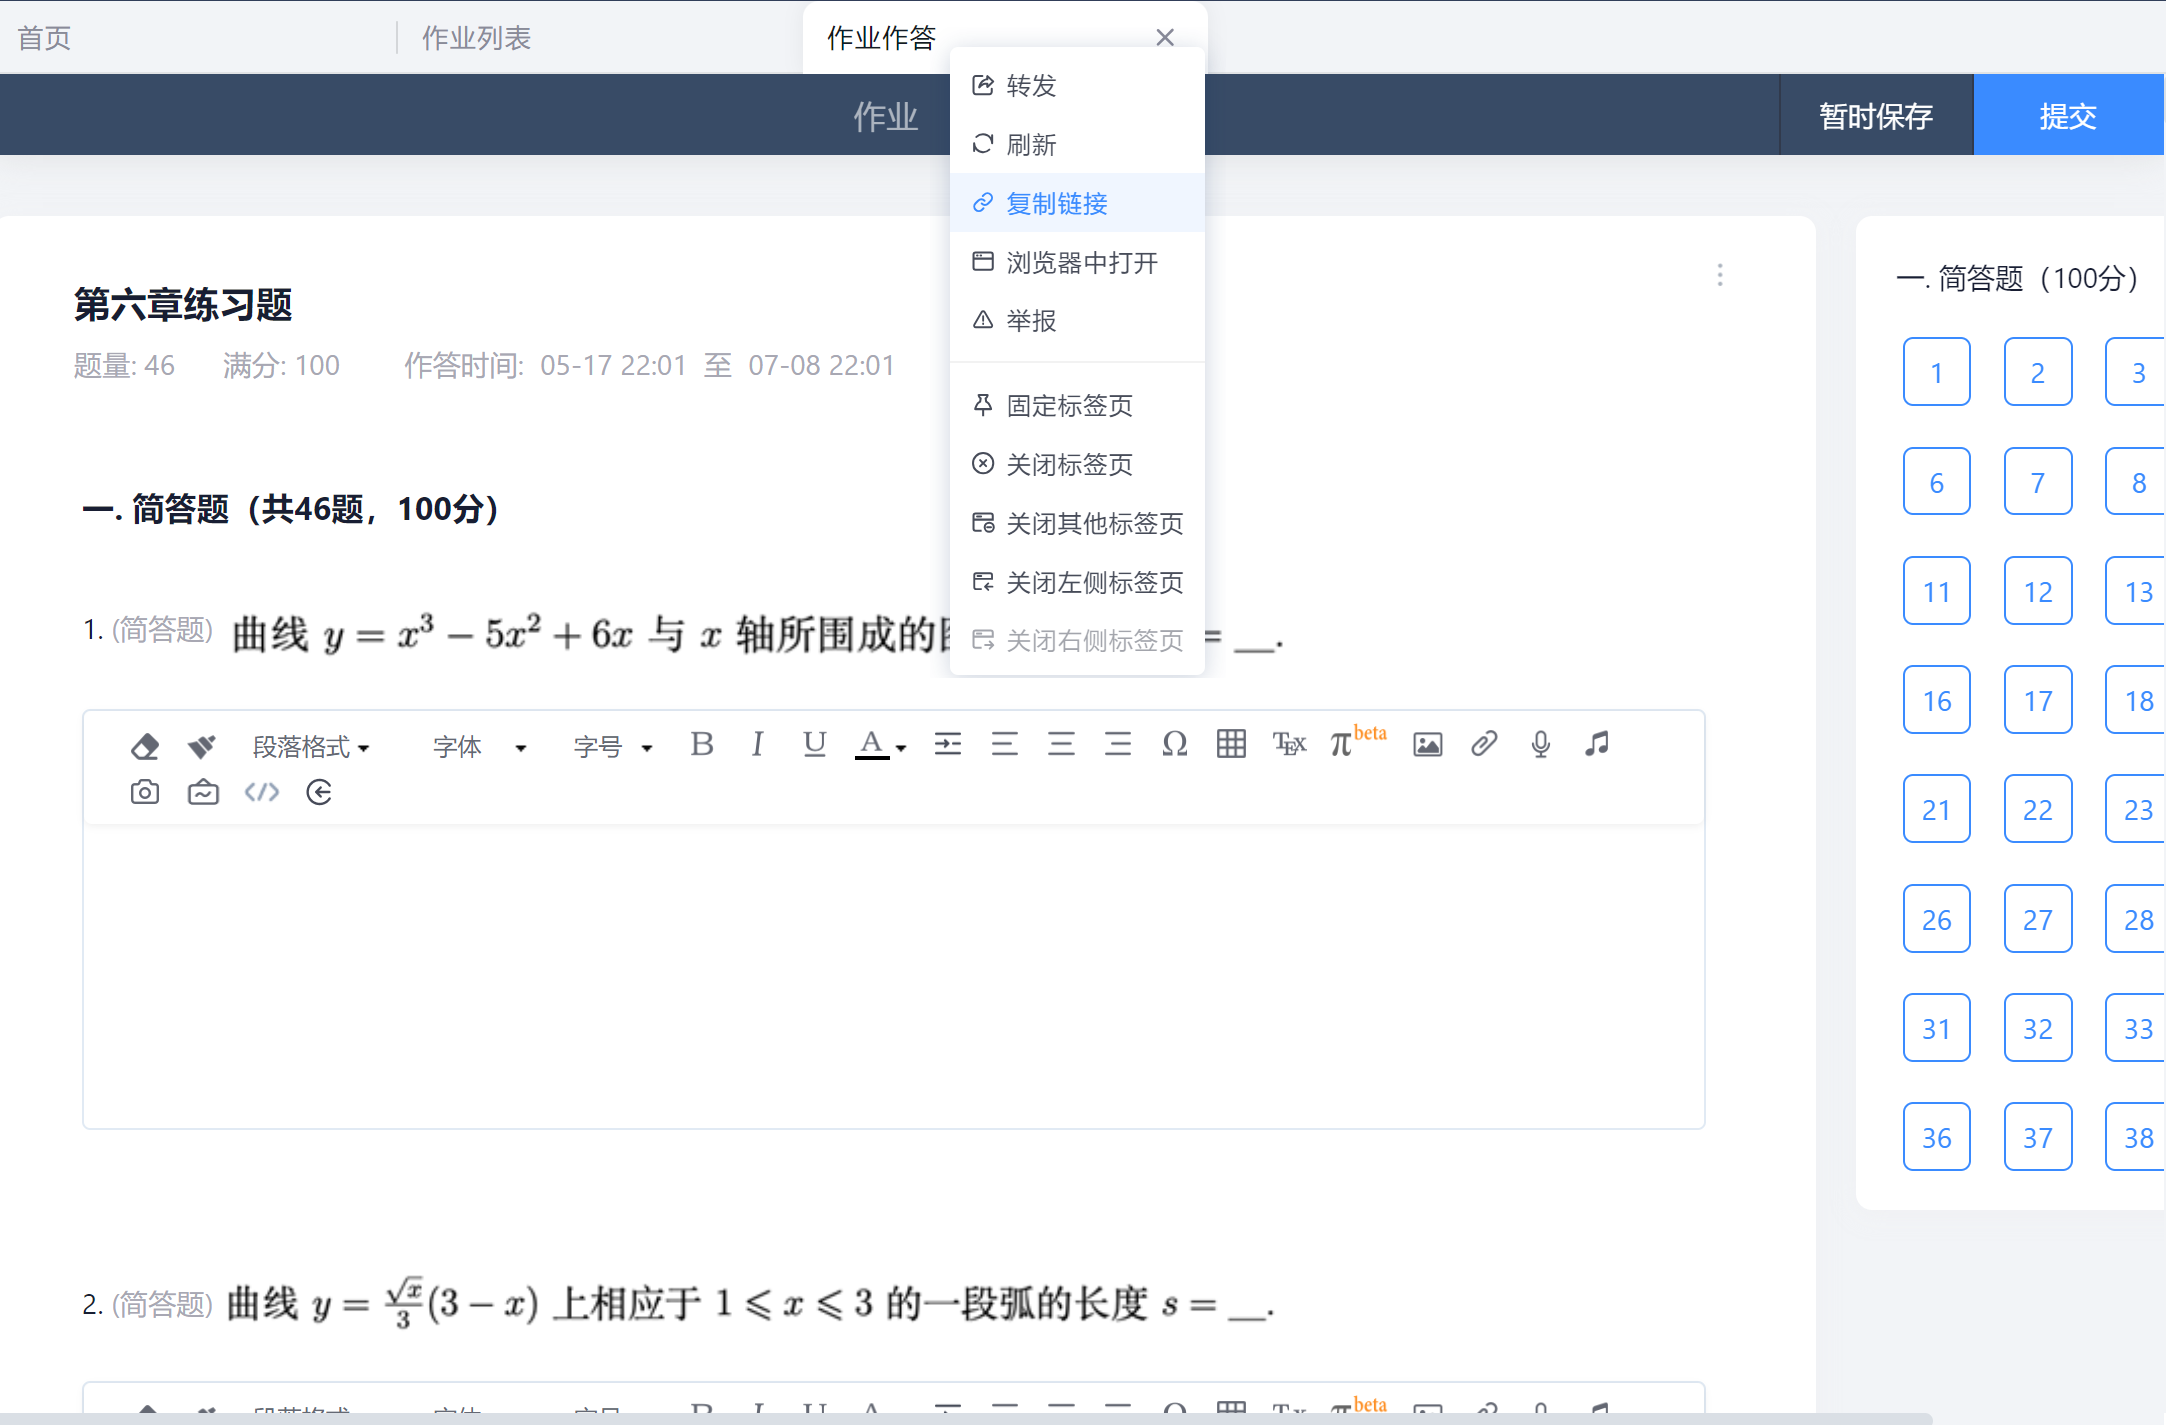Click the eraser icon in editor toolbar
This screenshot has height=1425, width=2166.
145,745
